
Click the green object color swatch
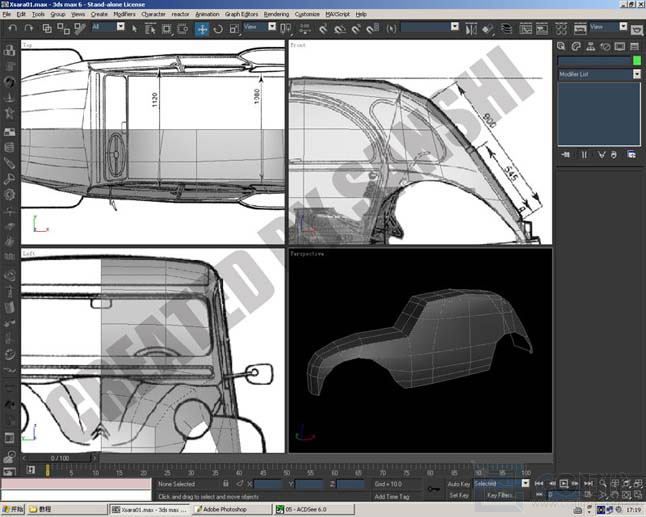tap(637, 61)
